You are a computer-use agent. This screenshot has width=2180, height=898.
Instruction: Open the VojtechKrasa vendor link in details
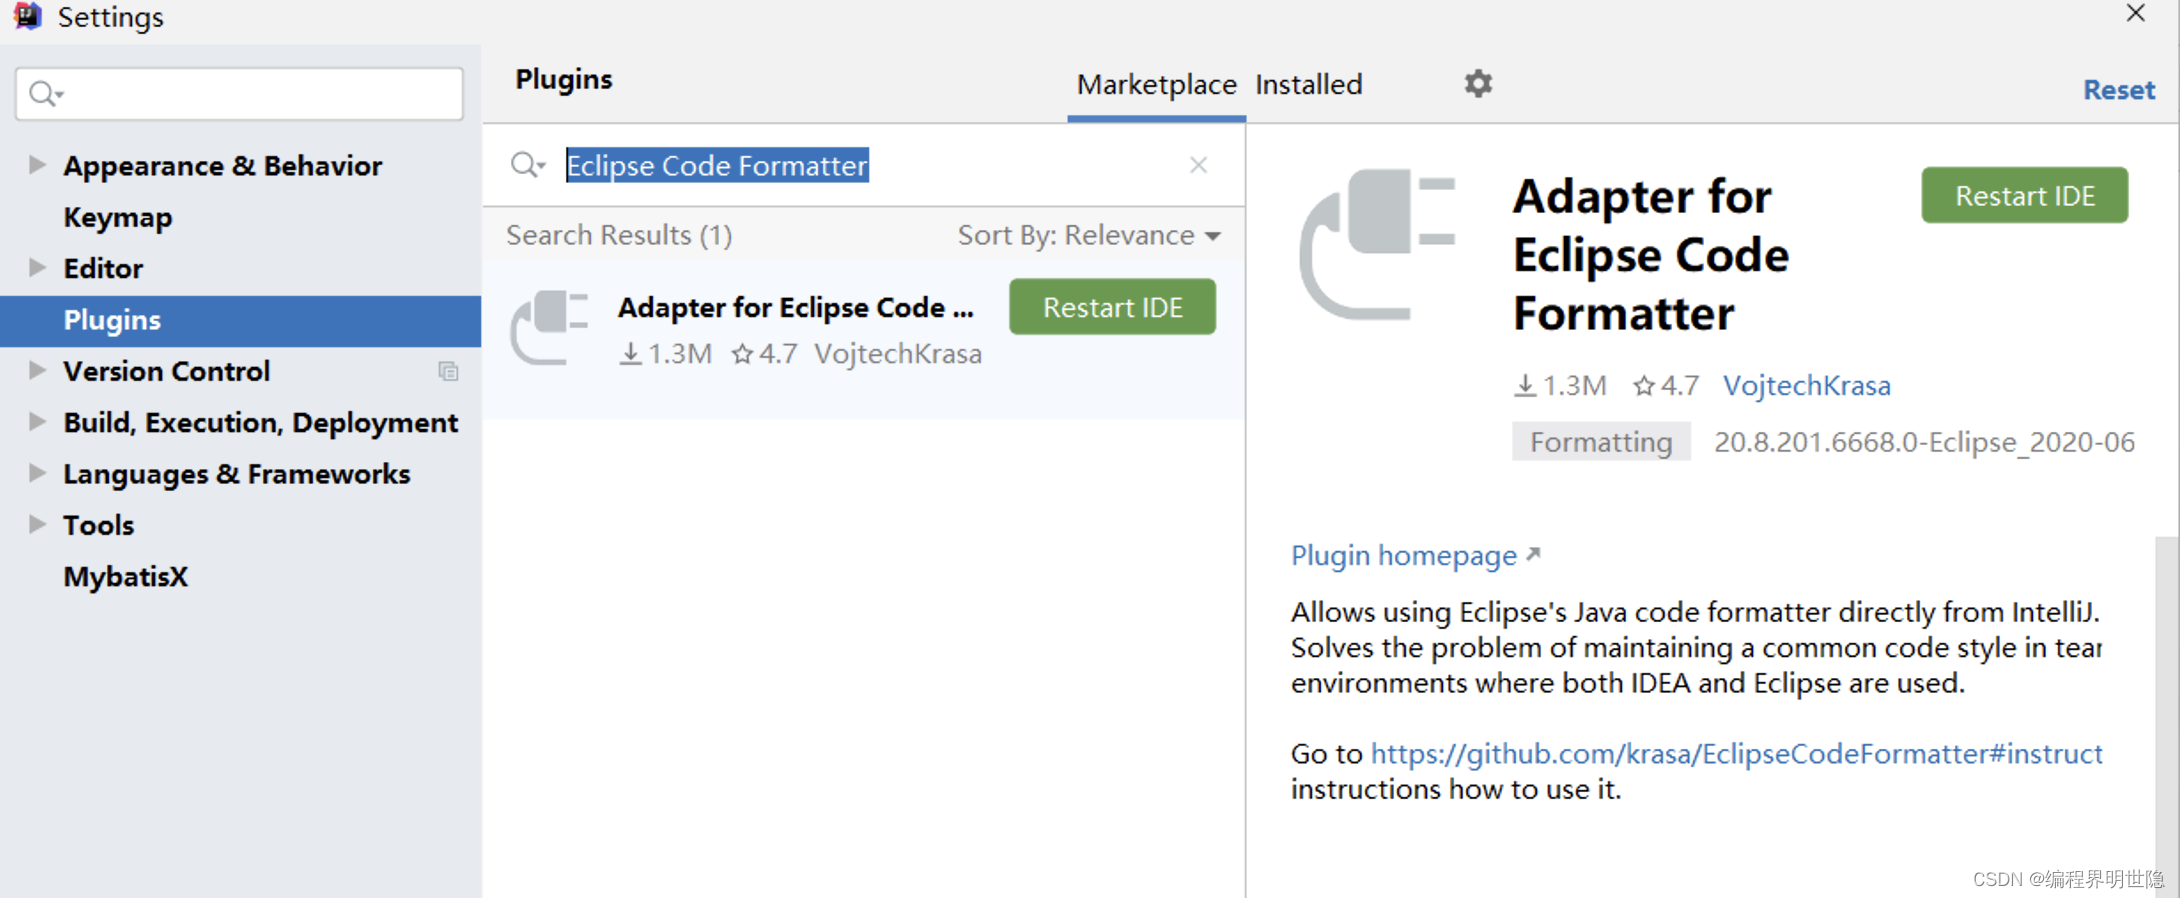coord(1806,386)
